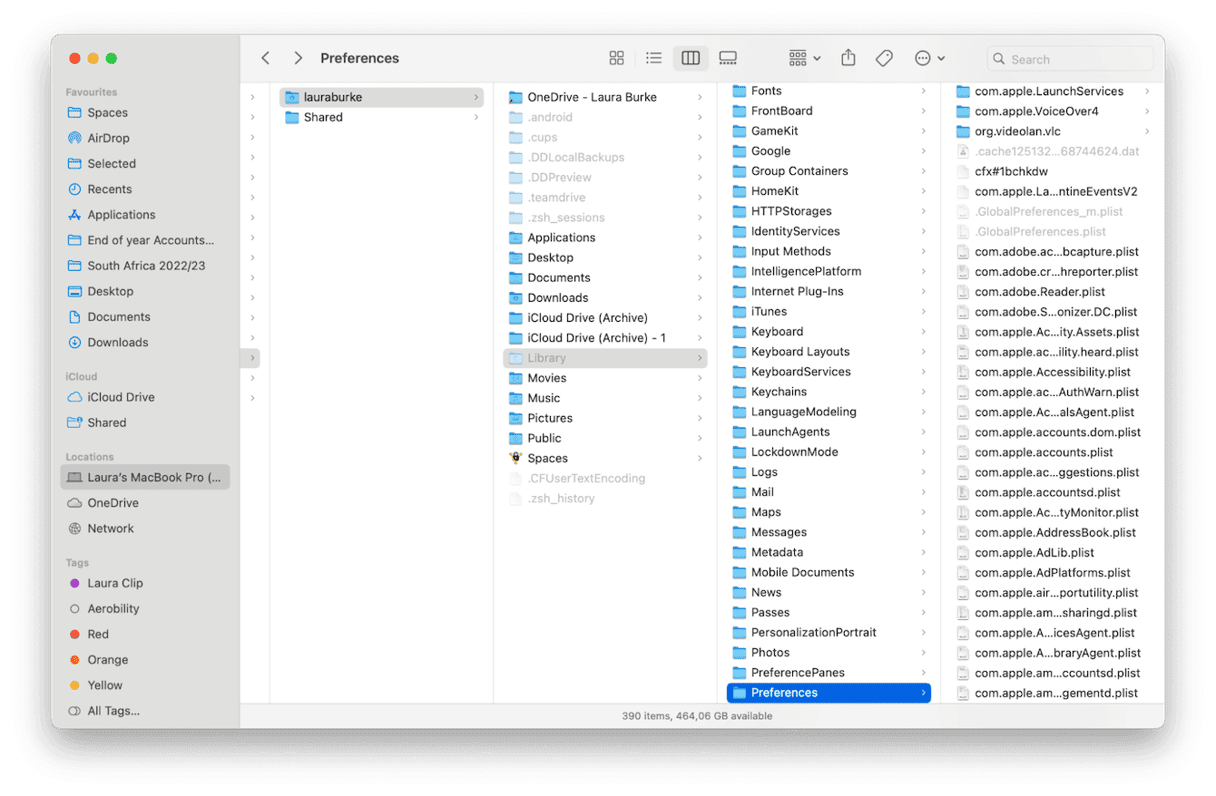
Task: Open the grouping options dropdown
Action: 801,58
